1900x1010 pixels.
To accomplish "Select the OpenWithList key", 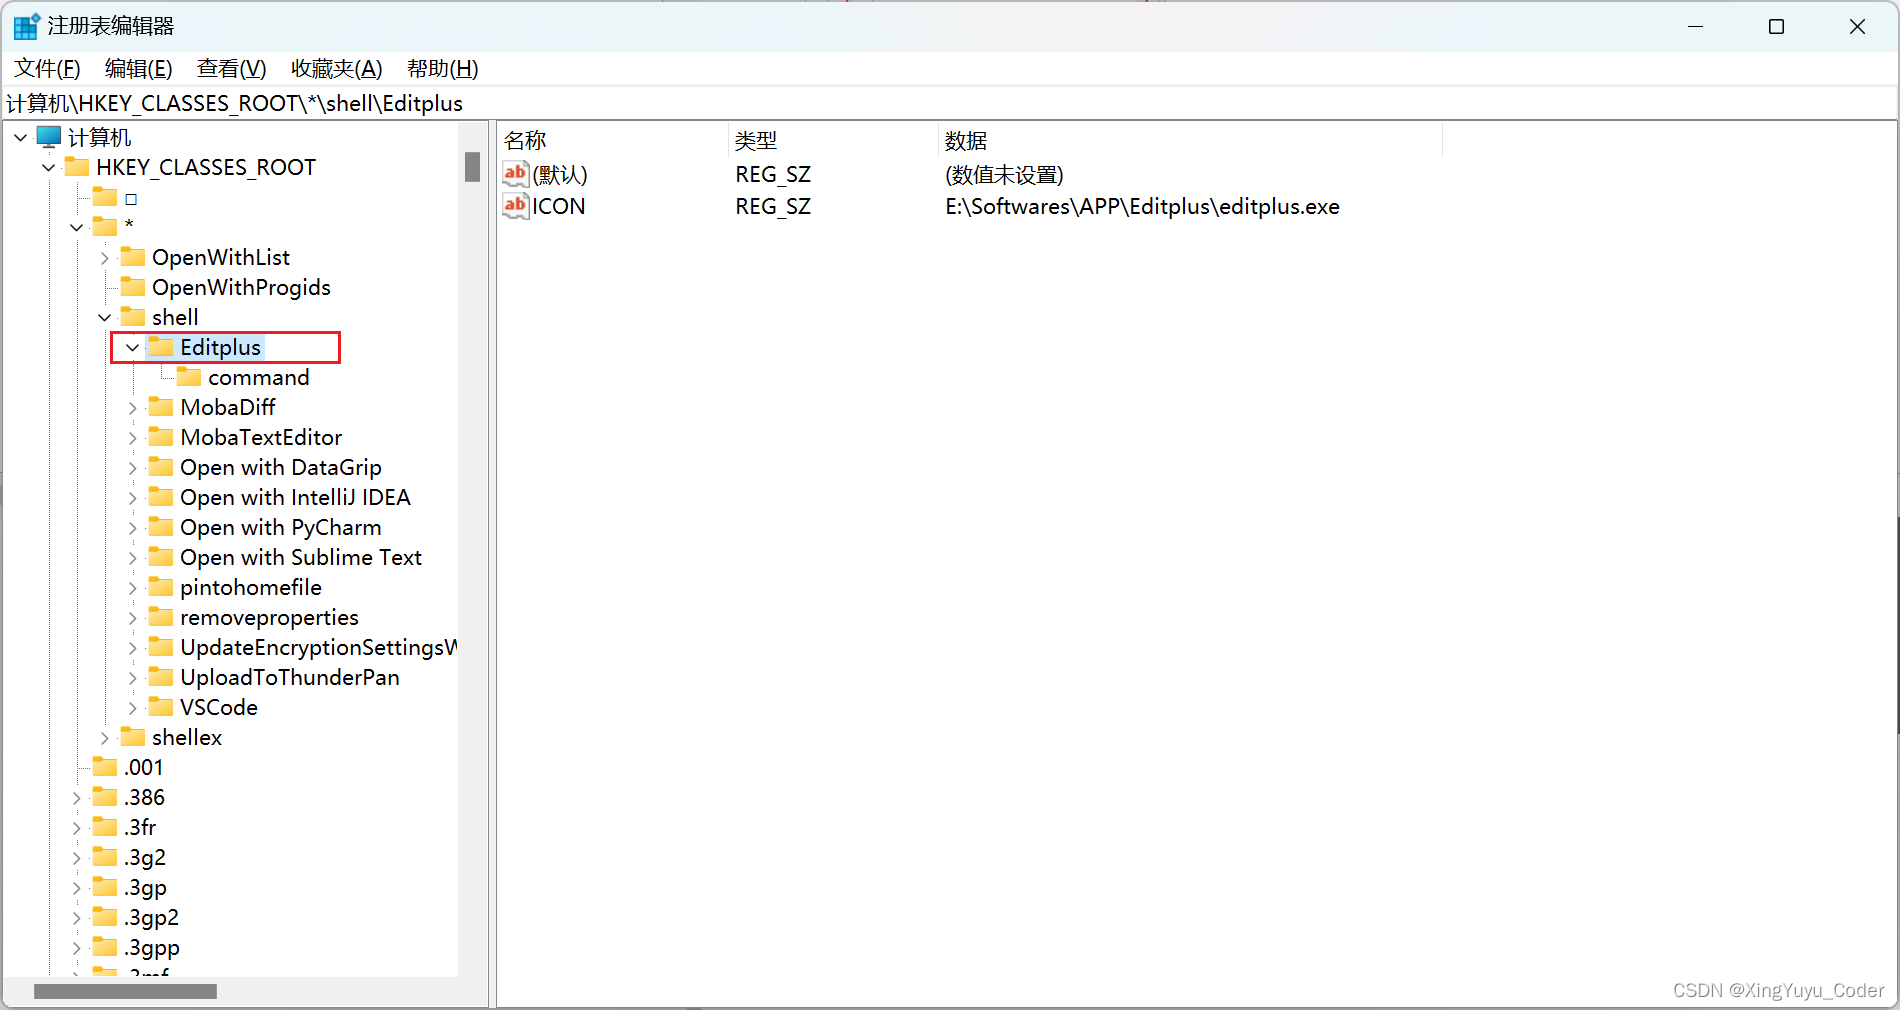I will coord(221,258).
